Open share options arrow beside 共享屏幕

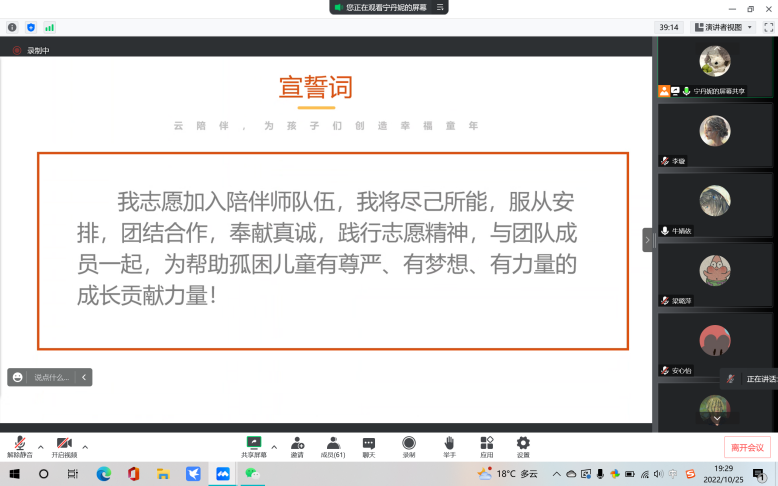pyautogui.click(x=274, y=446)
